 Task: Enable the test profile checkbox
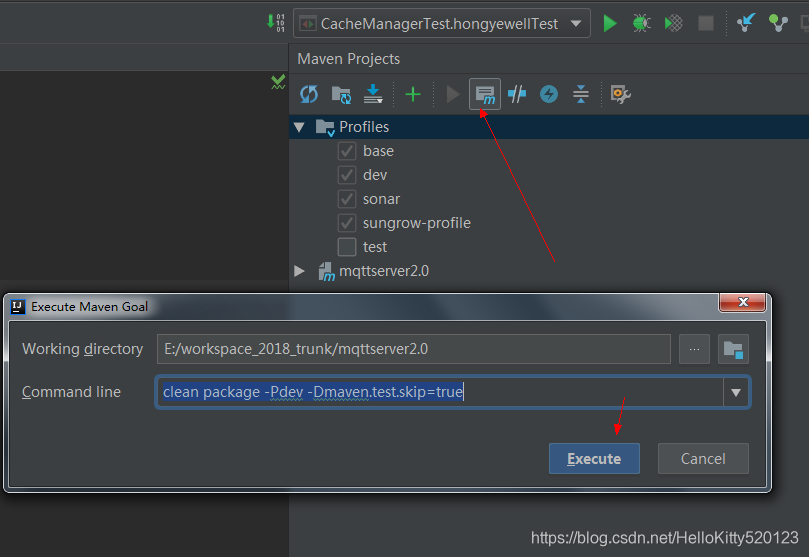click(x=347, y=247)
